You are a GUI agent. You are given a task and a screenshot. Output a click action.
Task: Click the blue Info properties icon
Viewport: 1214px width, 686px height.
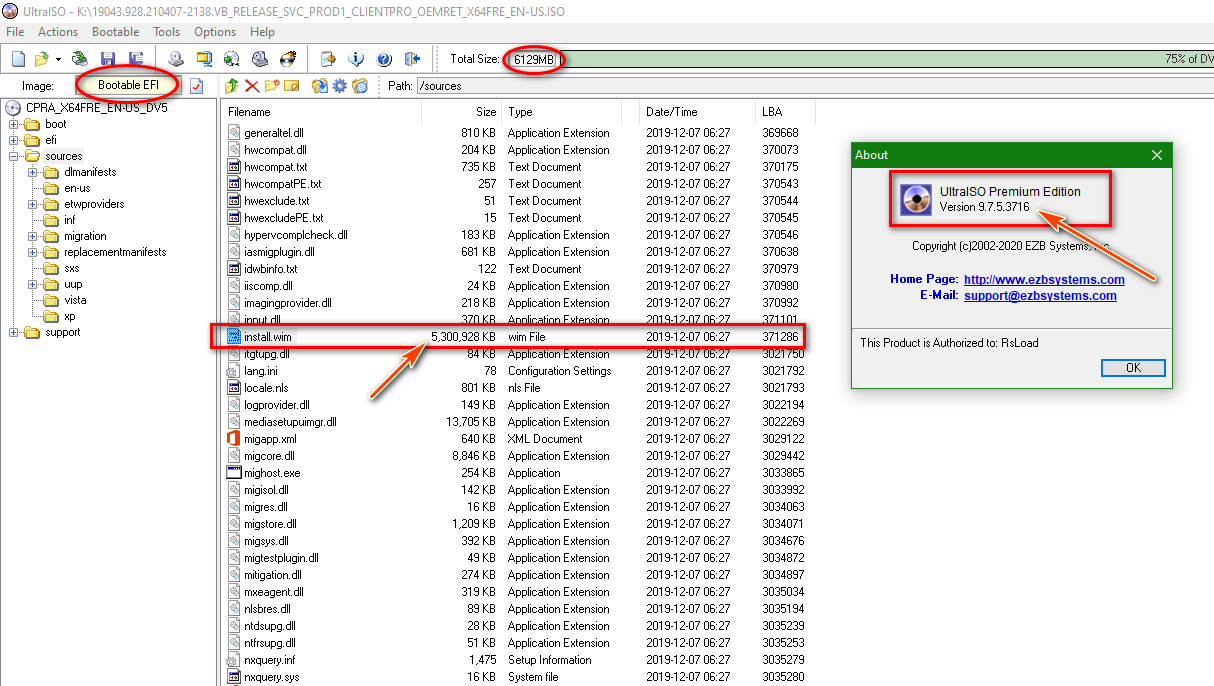pos(356,59)
